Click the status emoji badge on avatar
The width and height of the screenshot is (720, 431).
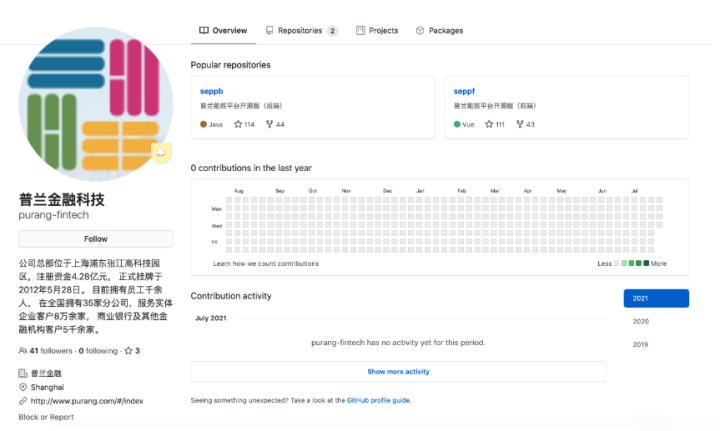tap(162, 152)
